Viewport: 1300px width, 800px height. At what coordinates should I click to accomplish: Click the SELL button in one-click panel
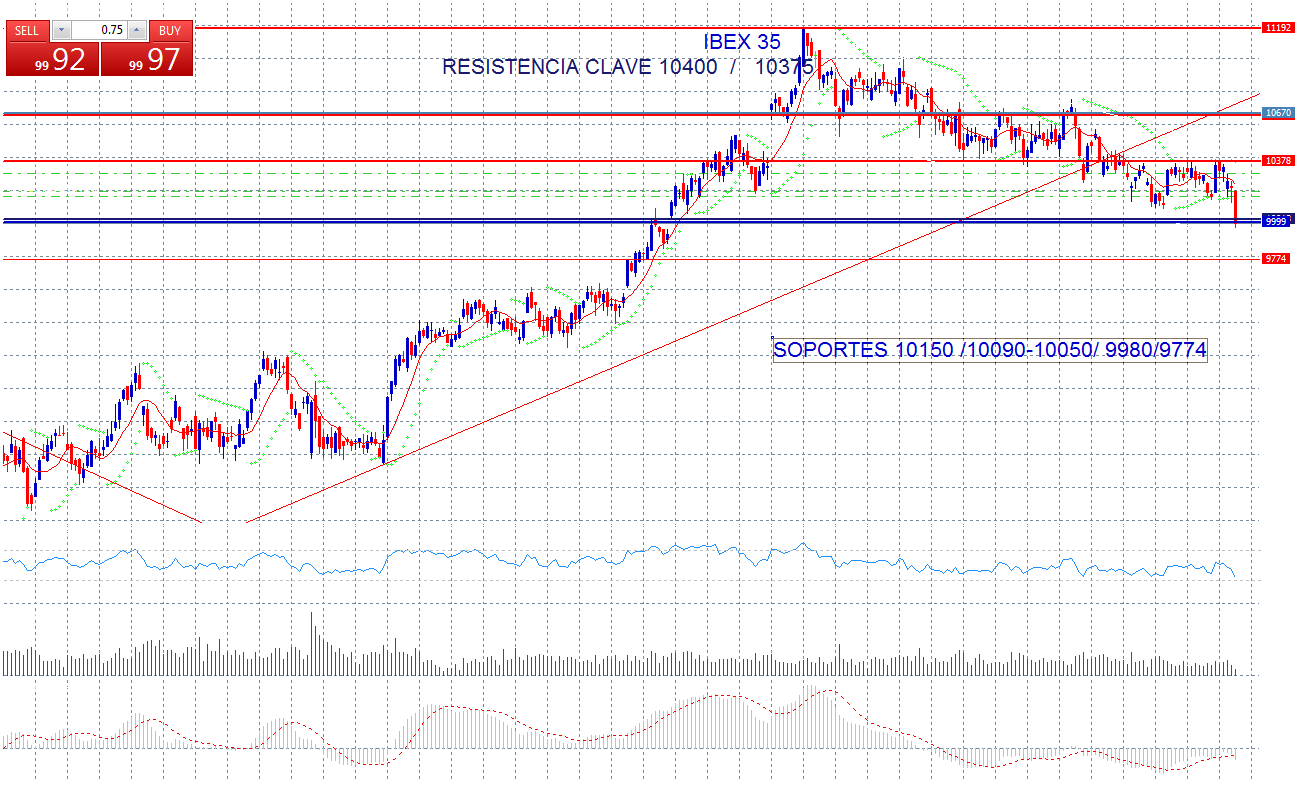pyautogui.click(x=27, y=30)
